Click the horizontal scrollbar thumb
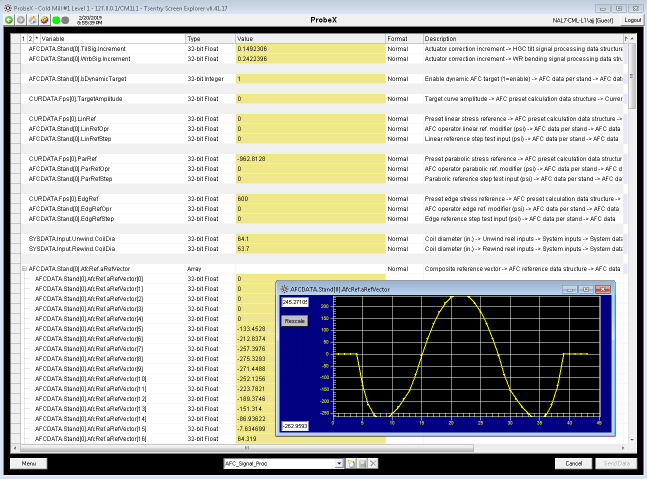 [247, 448]
